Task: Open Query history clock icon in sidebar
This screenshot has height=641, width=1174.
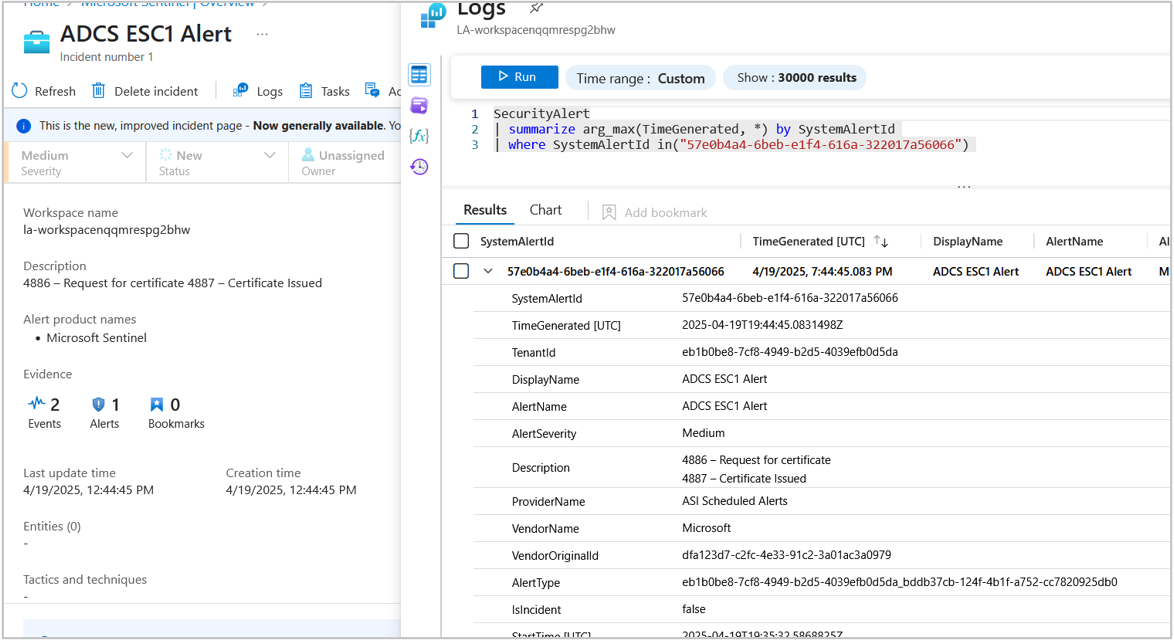Action: pyautogui.click(x=419, y=167)
